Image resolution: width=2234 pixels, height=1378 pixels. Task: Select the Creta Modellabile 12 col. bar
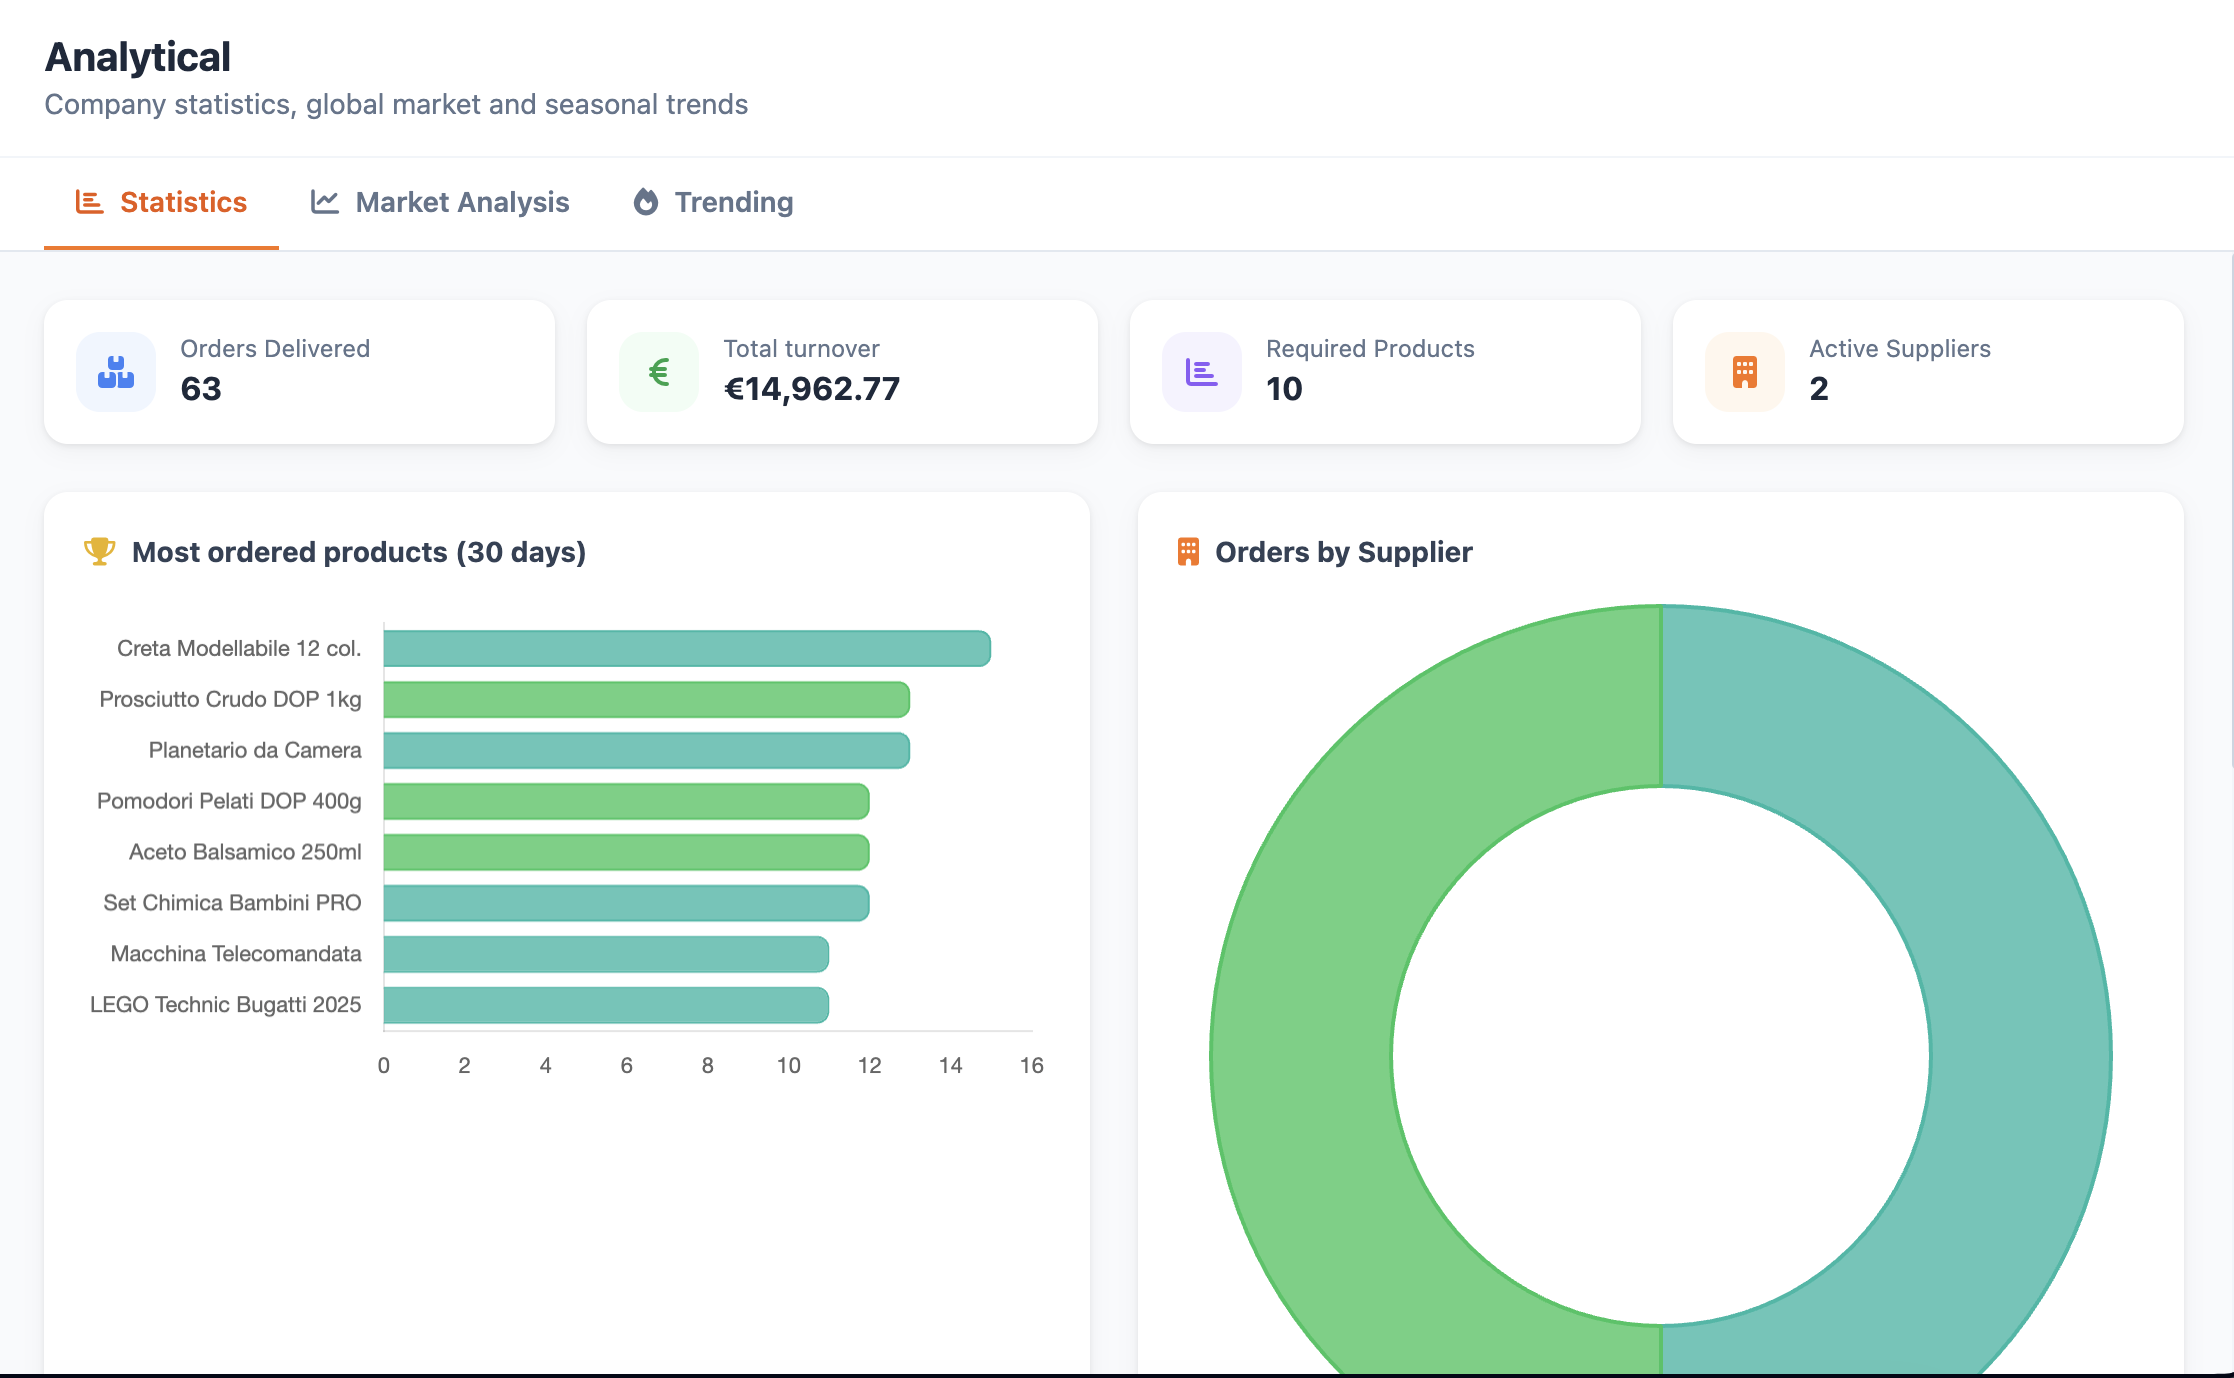tap(685, 647)
